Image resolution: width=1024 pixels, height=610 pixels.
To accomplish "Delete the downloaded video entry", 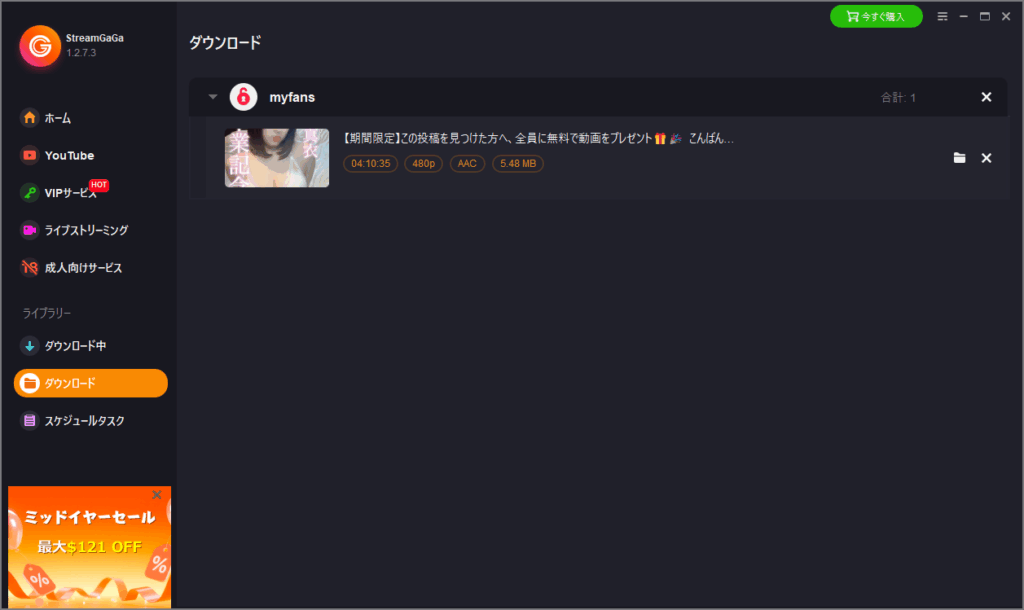I will click(986, 158).
